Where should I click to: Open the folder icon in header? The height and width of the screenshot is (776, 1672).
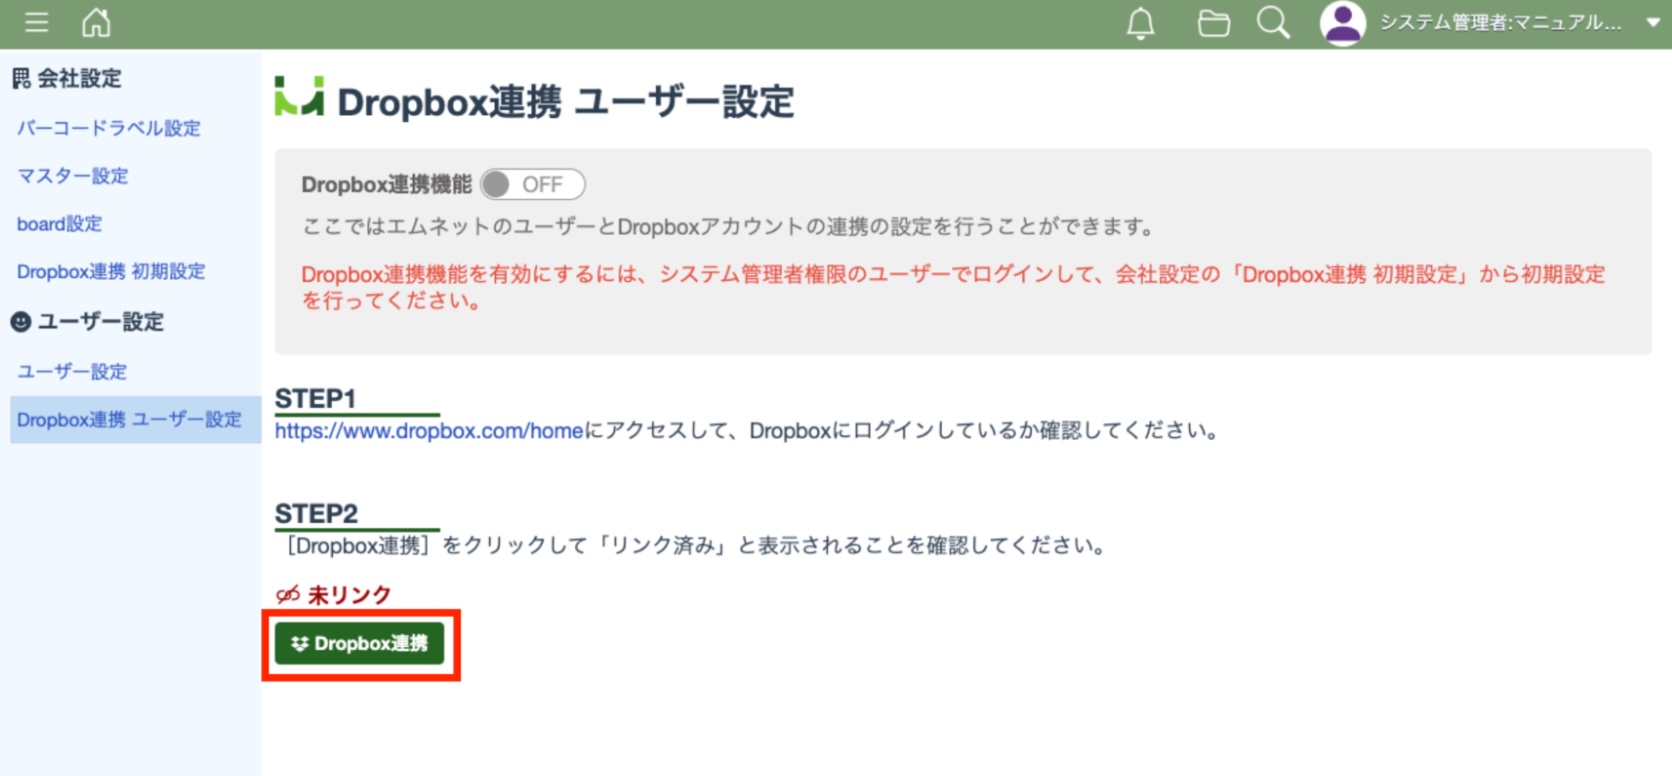pyautogui.click(x=1213, y=23)
